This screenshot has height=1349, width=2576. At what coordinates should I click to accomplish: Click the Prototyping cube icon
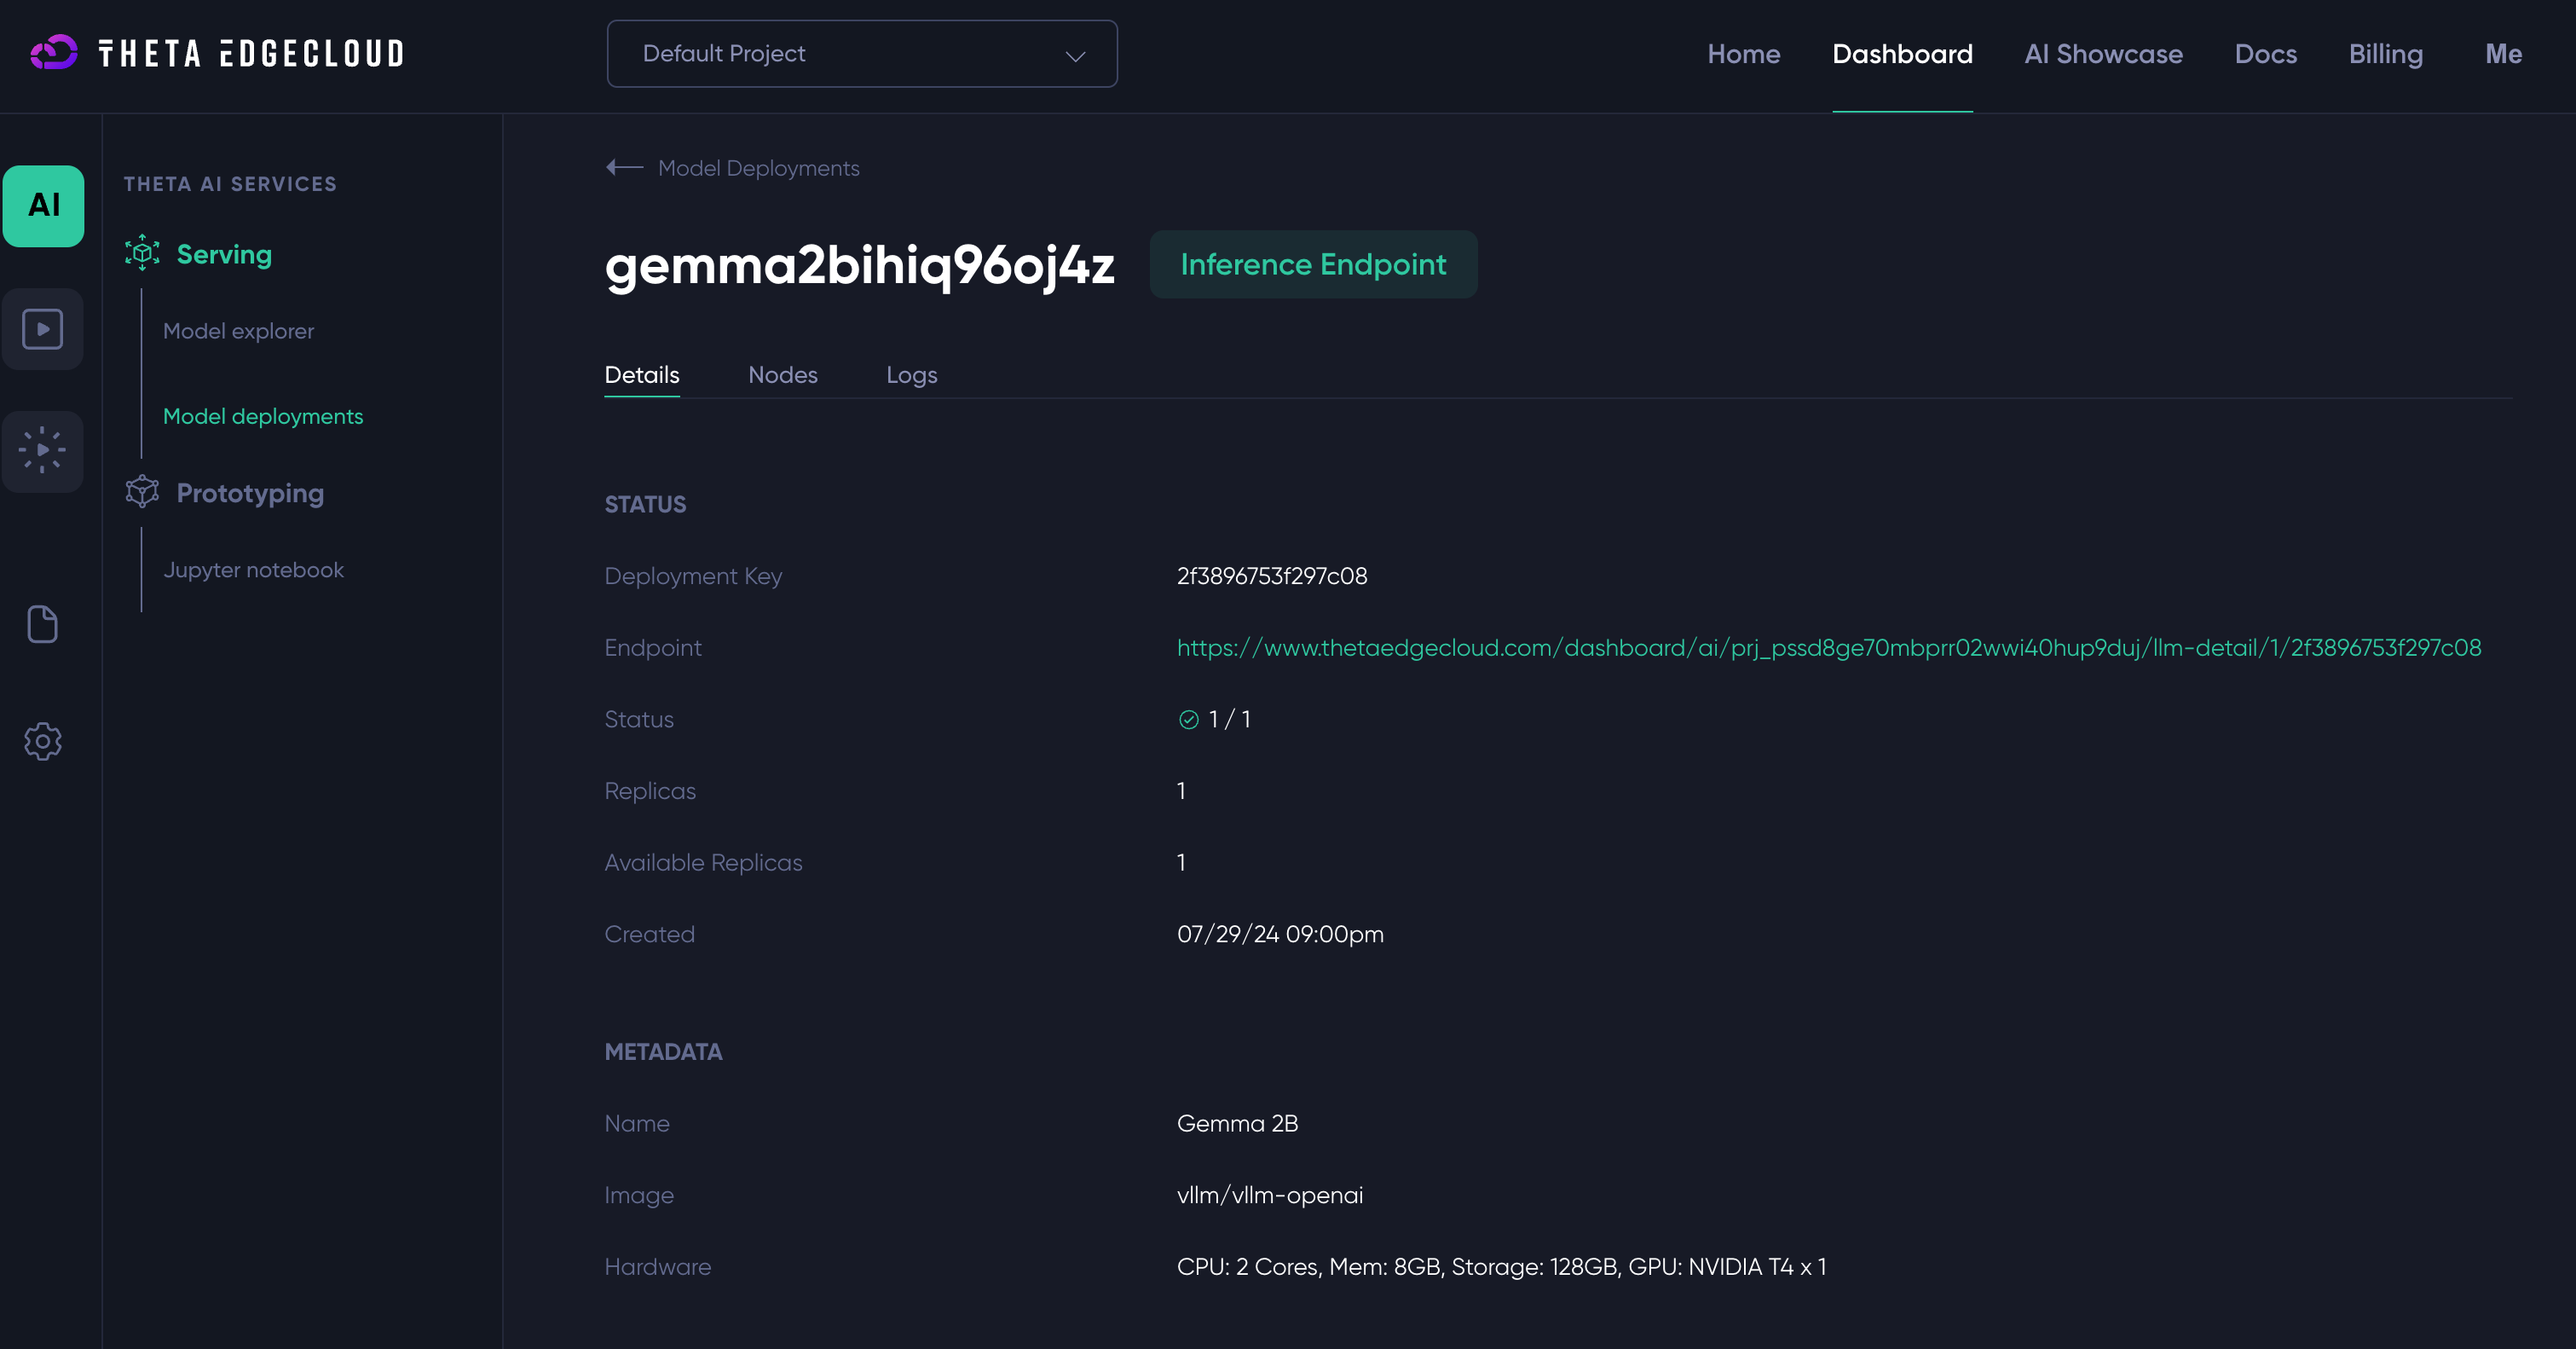tap(142, 492)
